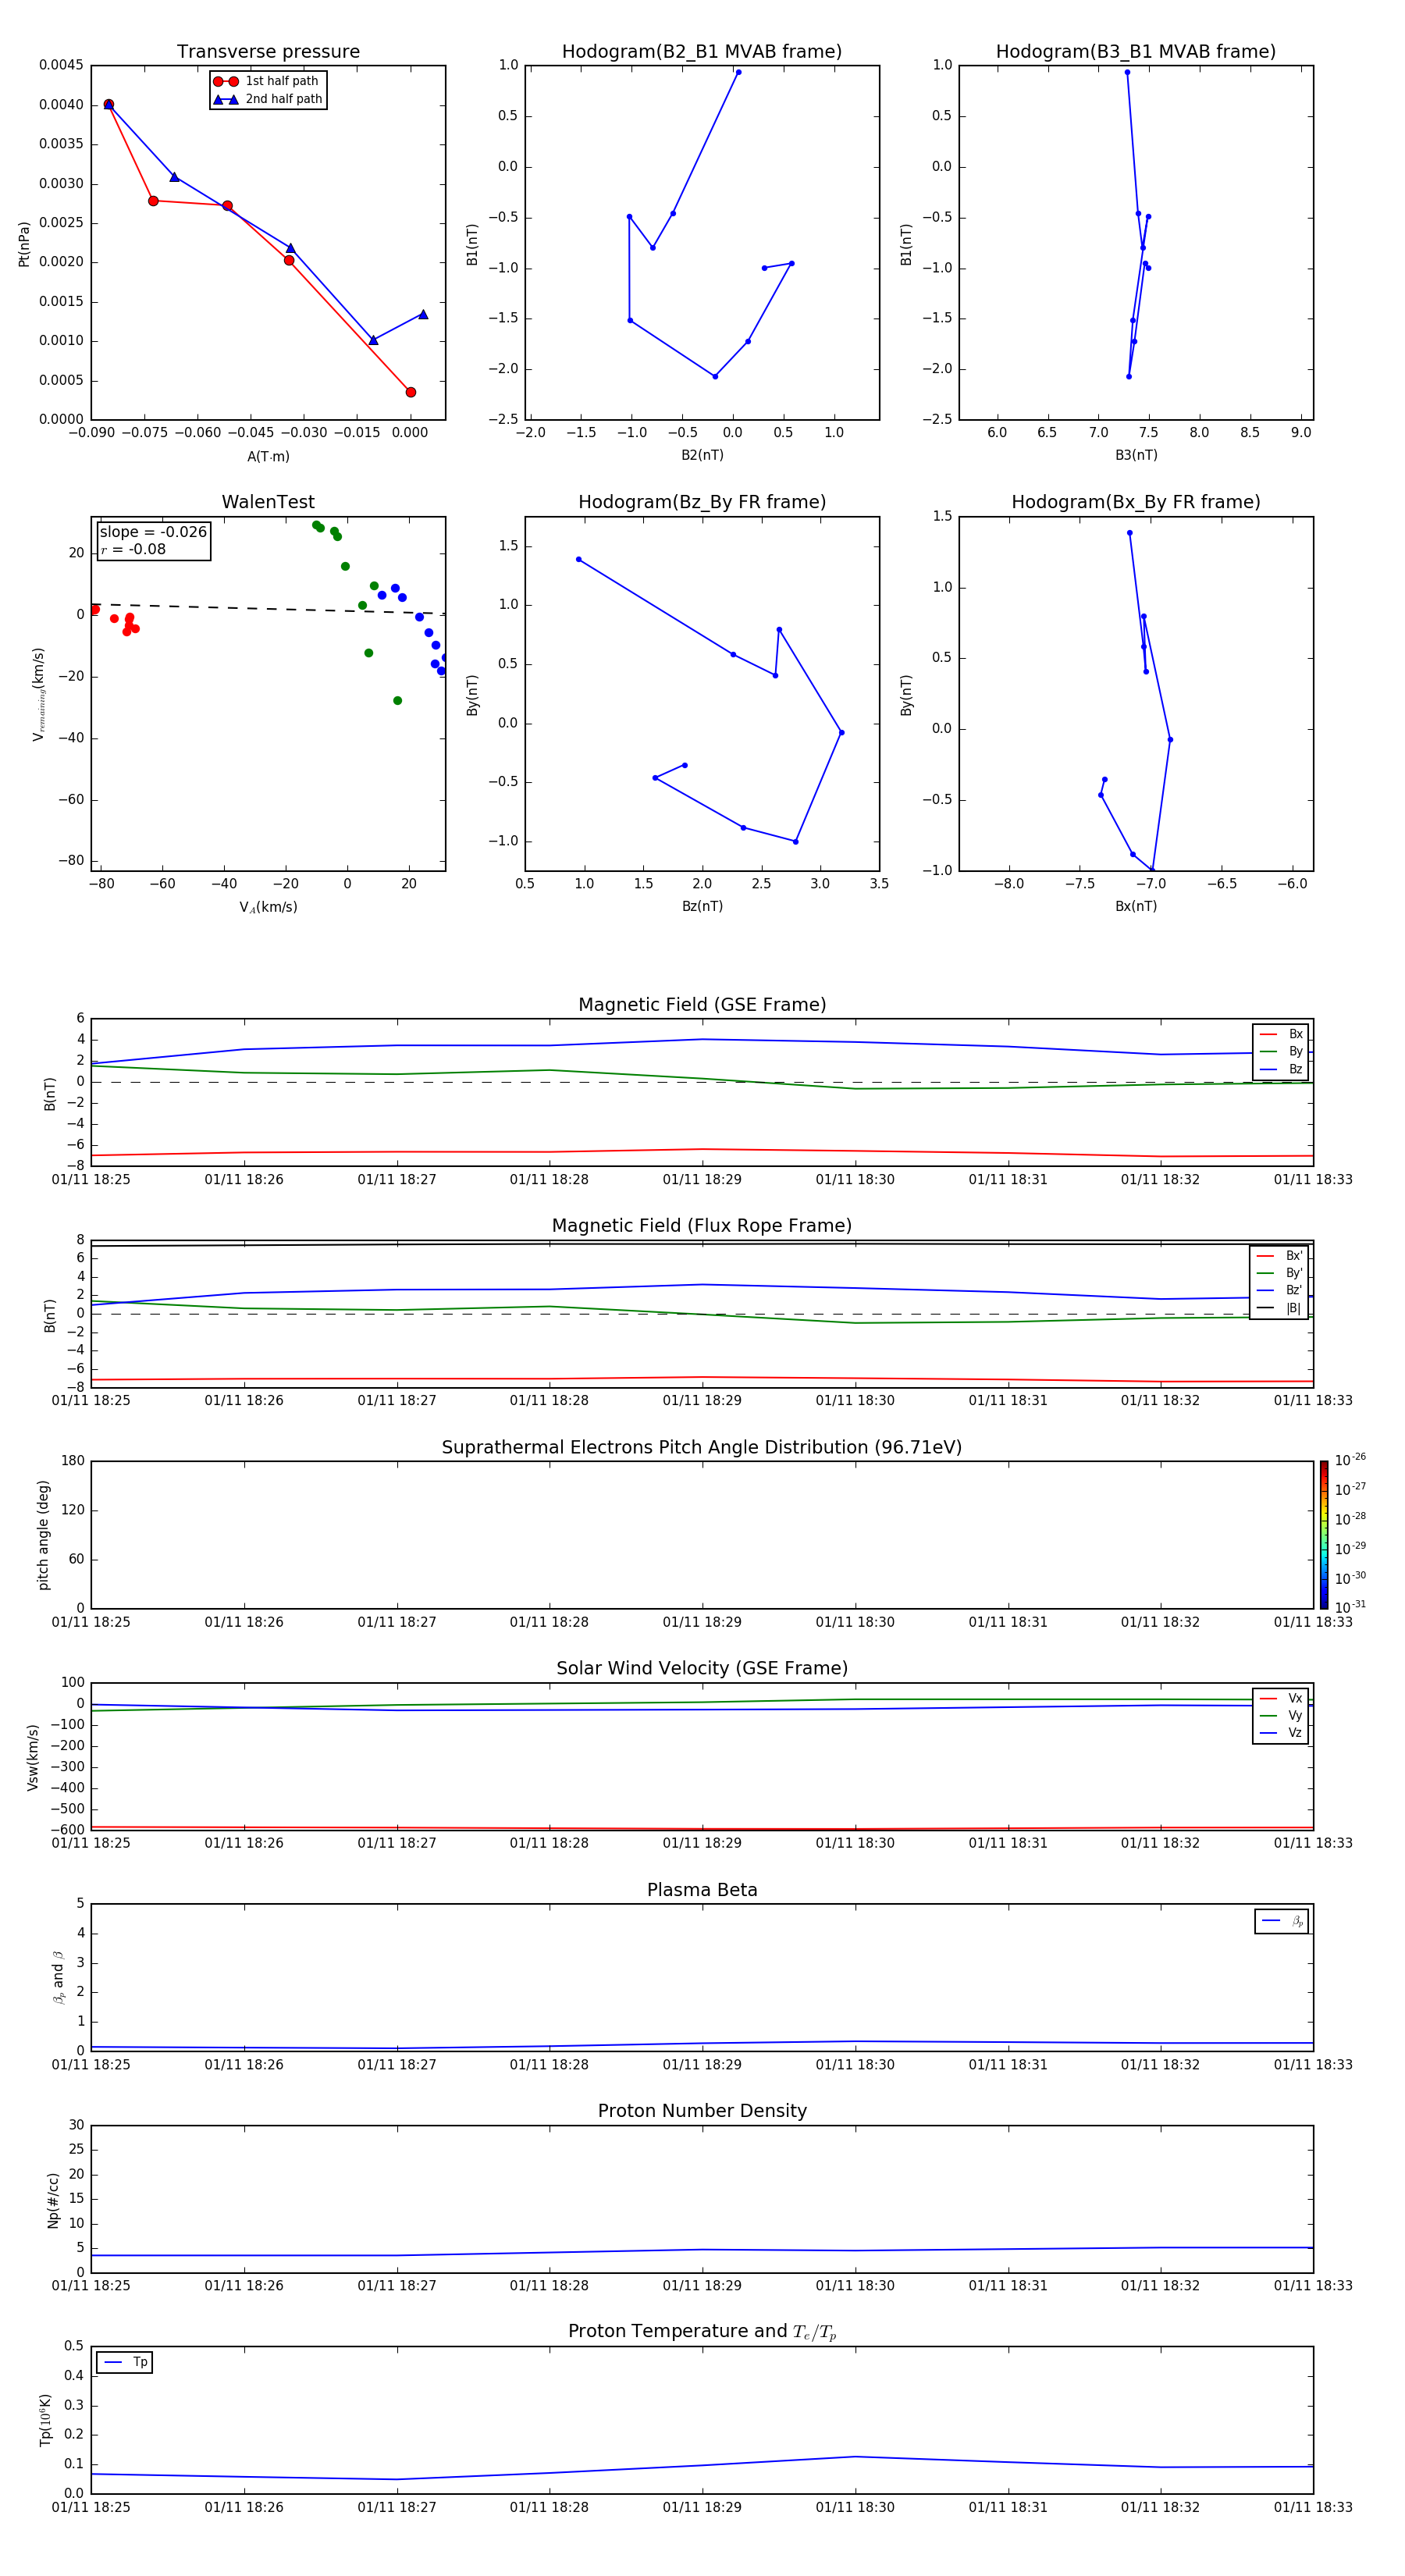Click the Vy legend entry in velocity plot
The height and width of the screenshot is (2576, 1405).
click(x=1281, y=1716)
